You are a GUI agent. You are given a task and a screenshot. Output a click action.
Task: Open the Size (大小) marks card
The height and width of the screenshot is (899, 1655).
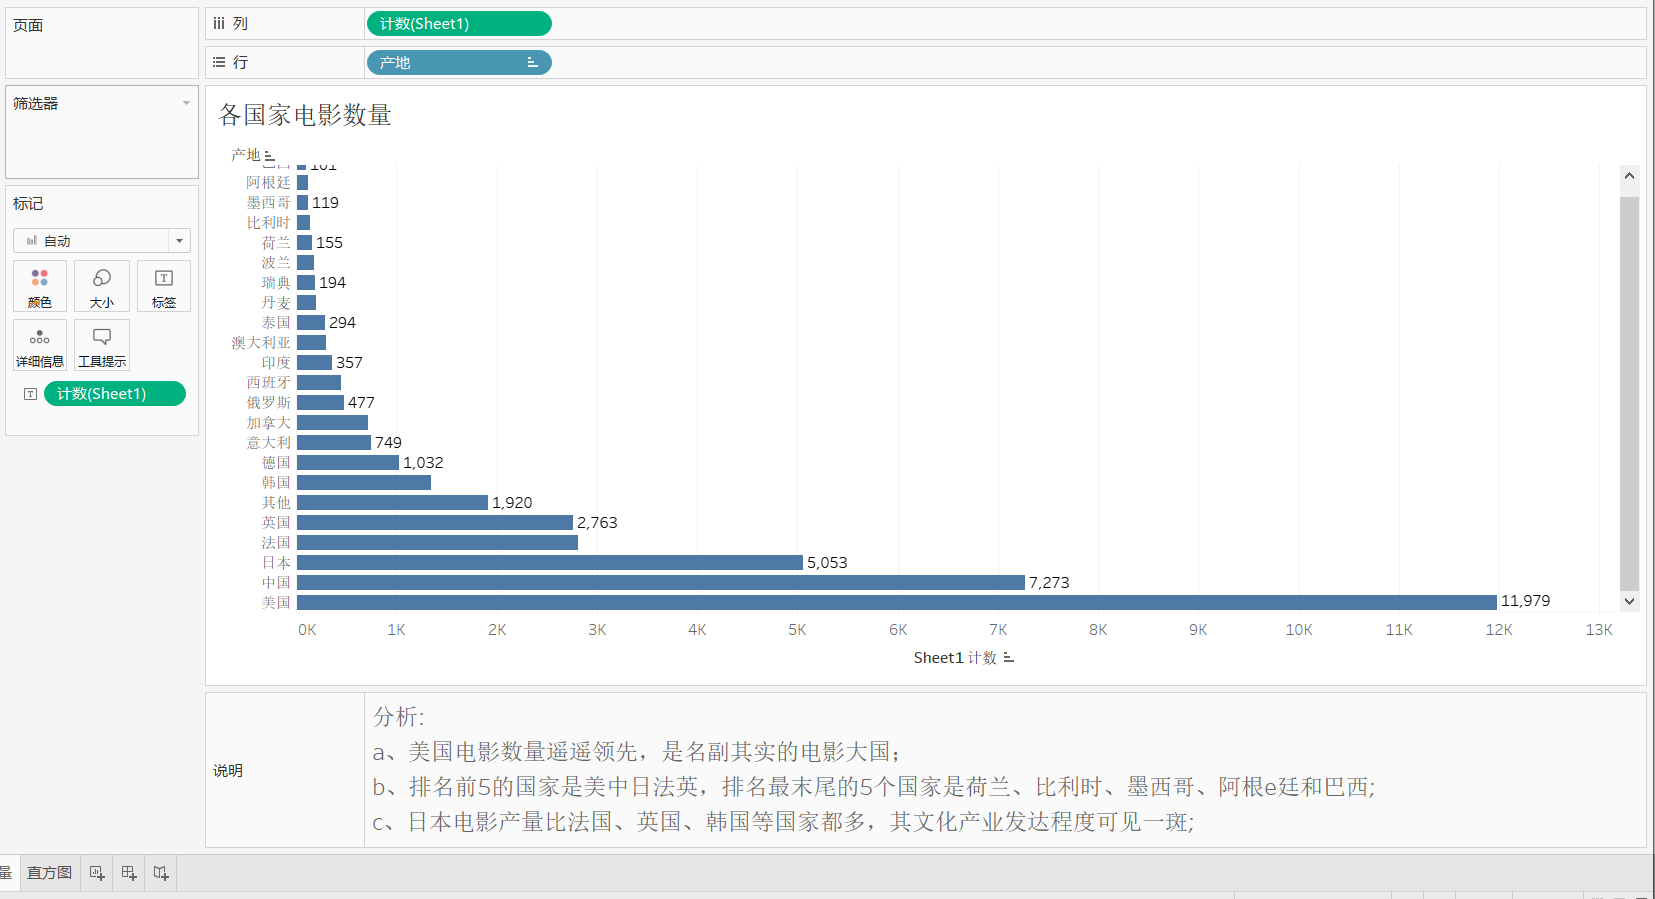point(102,286)
